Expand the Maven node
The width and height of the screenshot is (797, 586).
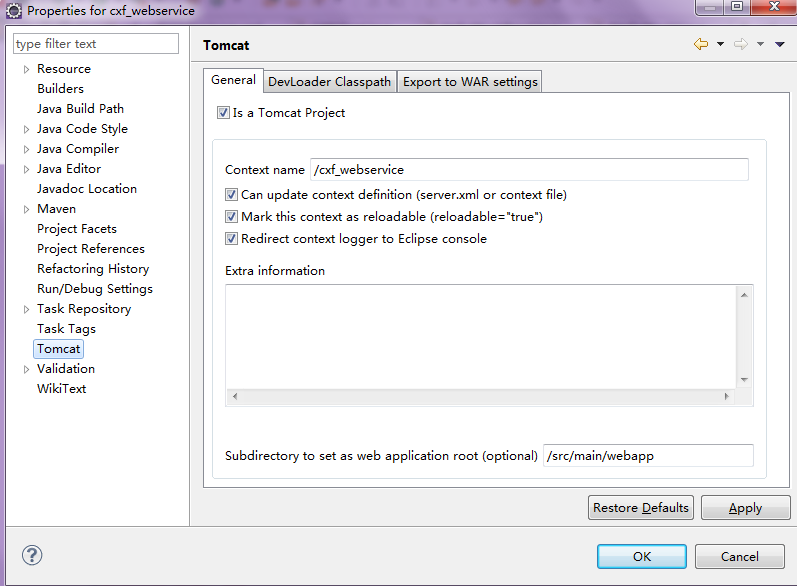[x=26, y=209]
